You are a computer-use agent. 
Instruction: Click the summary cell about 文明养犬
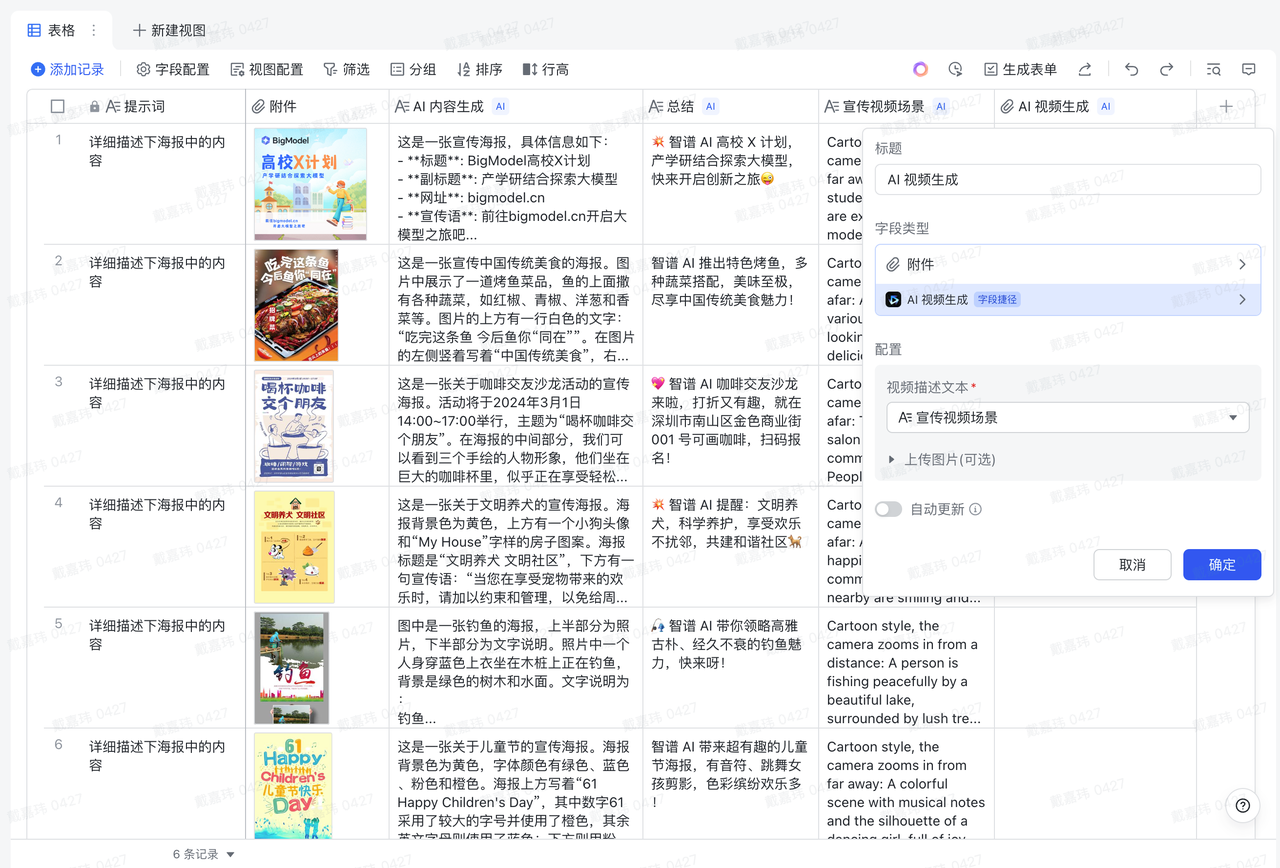731,547
